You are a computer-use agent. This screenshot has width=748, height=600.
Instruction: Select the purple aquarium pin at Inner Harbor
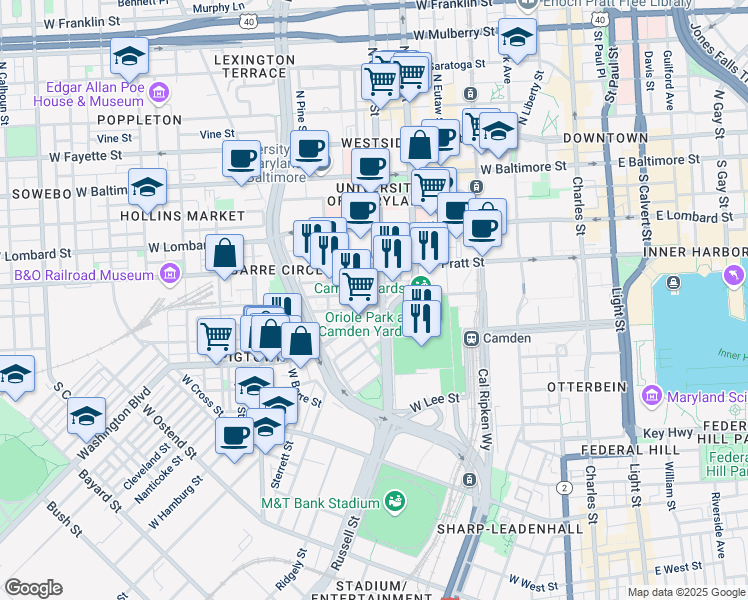click(x=734, y=276)
